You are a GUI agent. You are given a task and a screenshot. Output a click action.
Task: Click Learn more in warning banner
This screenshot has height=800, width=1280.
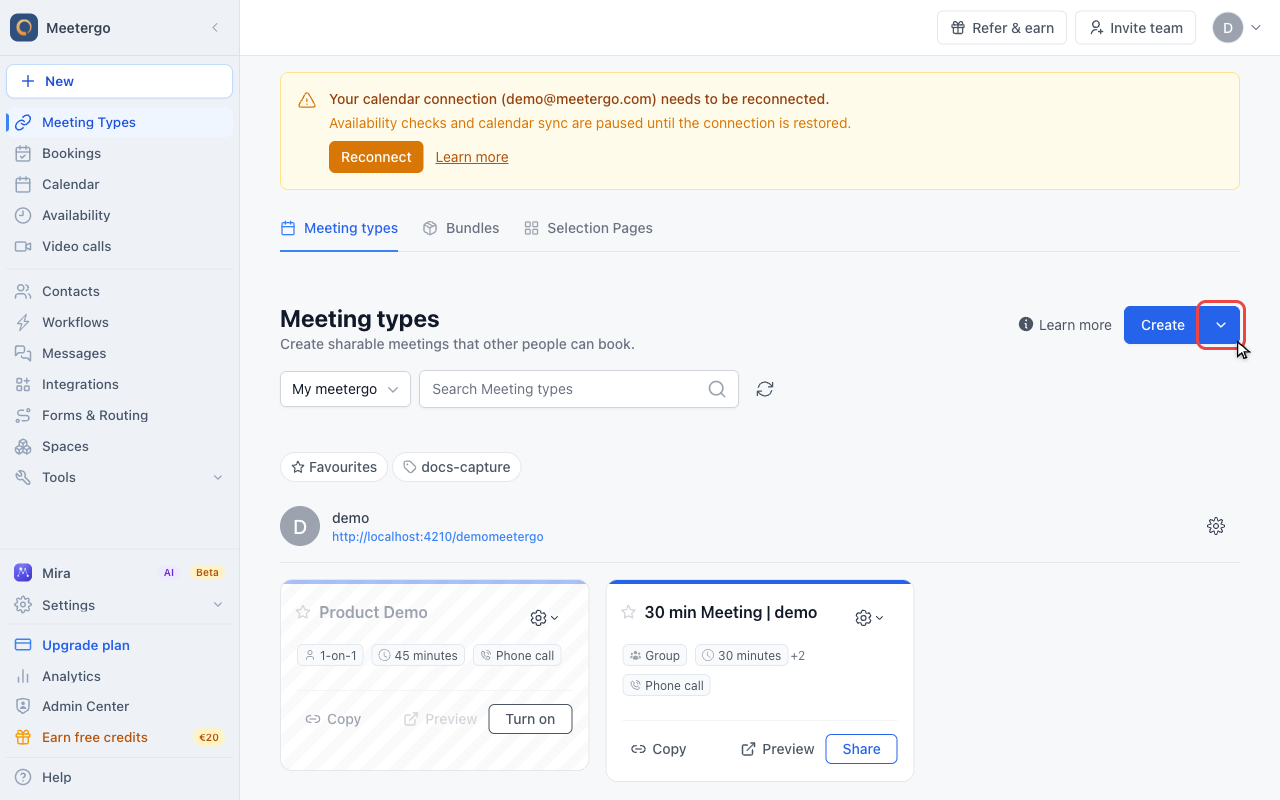[472, 157]
